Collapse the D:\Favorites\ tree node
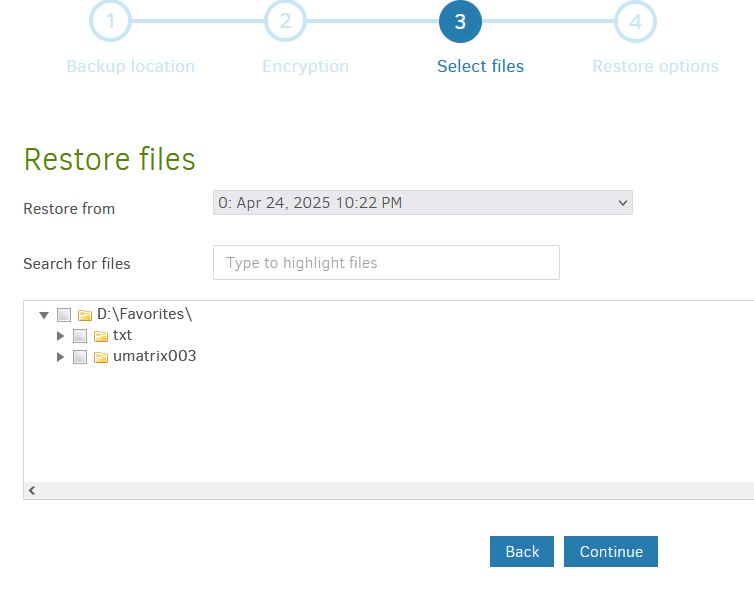Viewport: 754px width, 595px height. (x=44, y=315)
